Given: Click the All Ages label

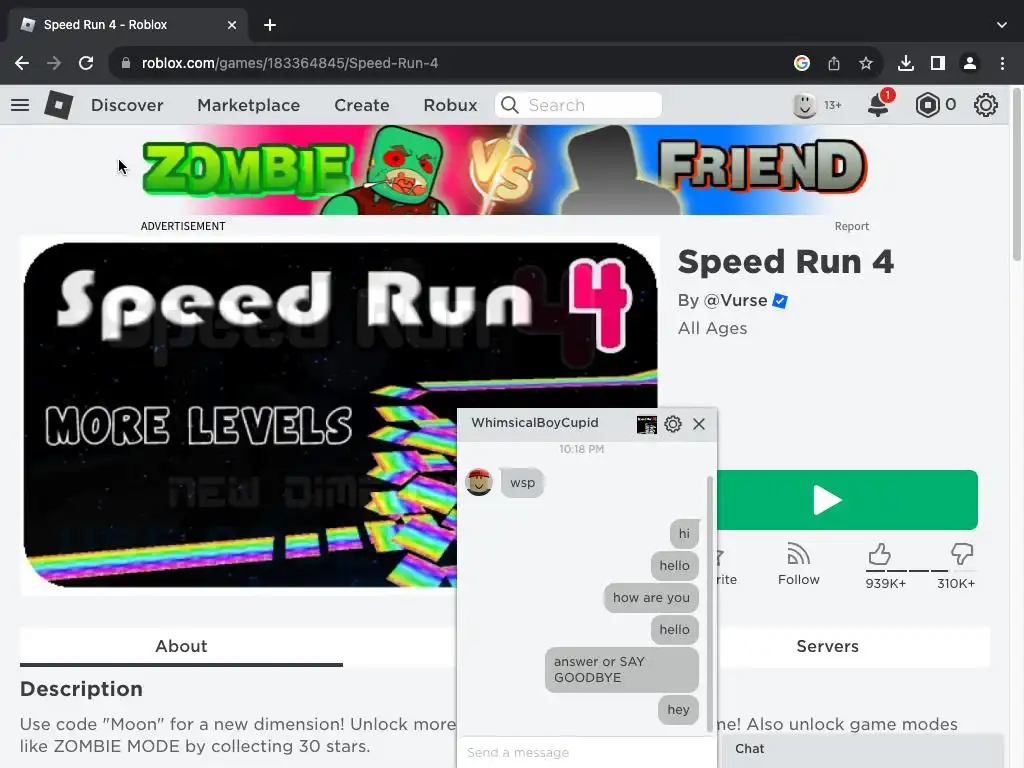Looking at the screenshot, I should [x=712, y=328].
